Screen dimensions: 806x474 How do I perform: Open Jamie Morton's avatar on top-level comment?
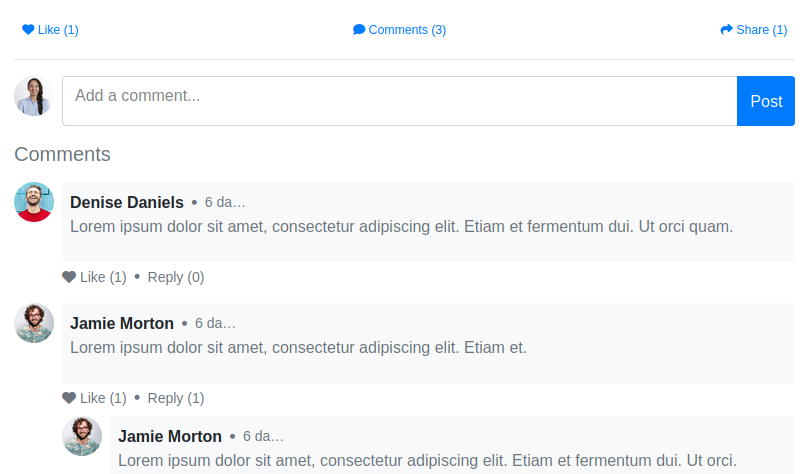click(x=34, y=323)
